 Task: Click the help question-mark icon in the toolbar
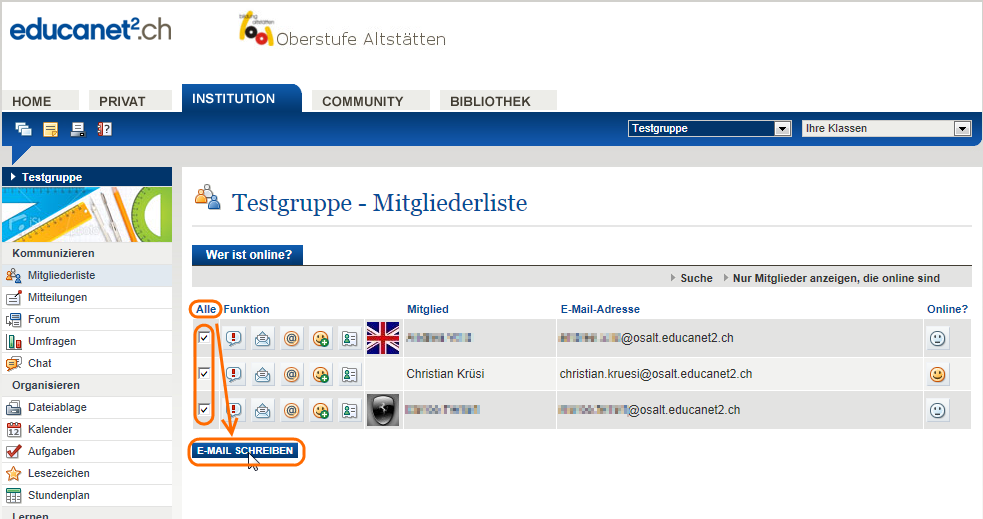tap(104, 129)
